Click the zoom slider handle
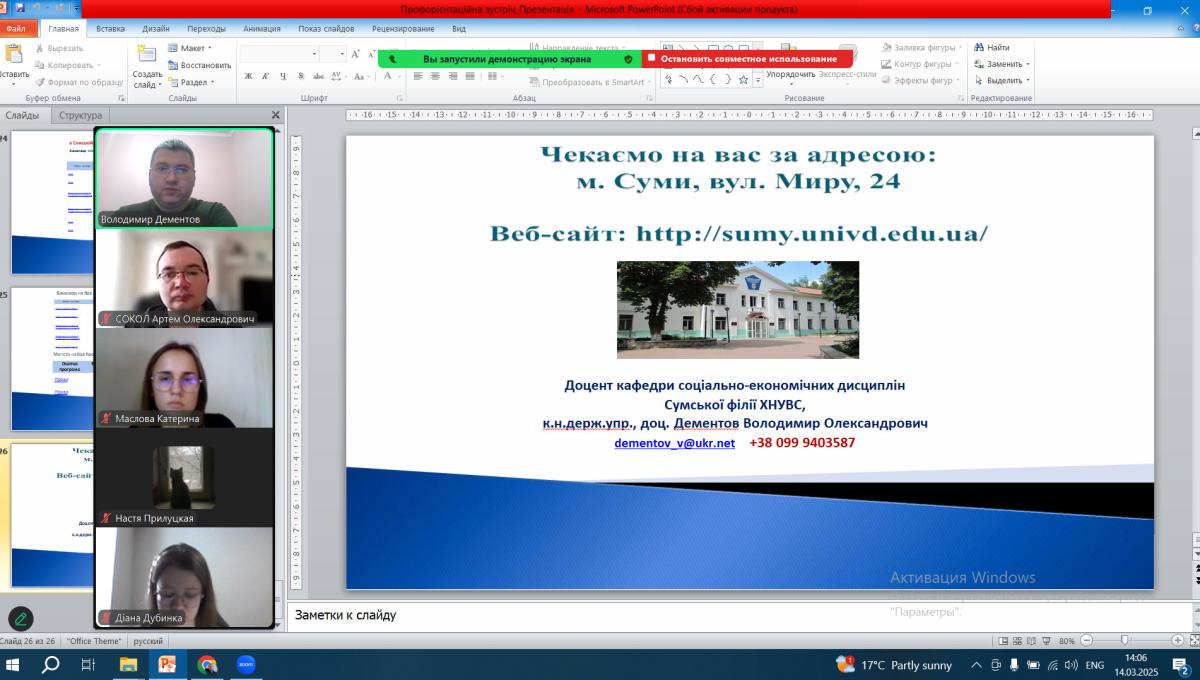Screen dimensions: 1200x680 [x=1124, y=641]
